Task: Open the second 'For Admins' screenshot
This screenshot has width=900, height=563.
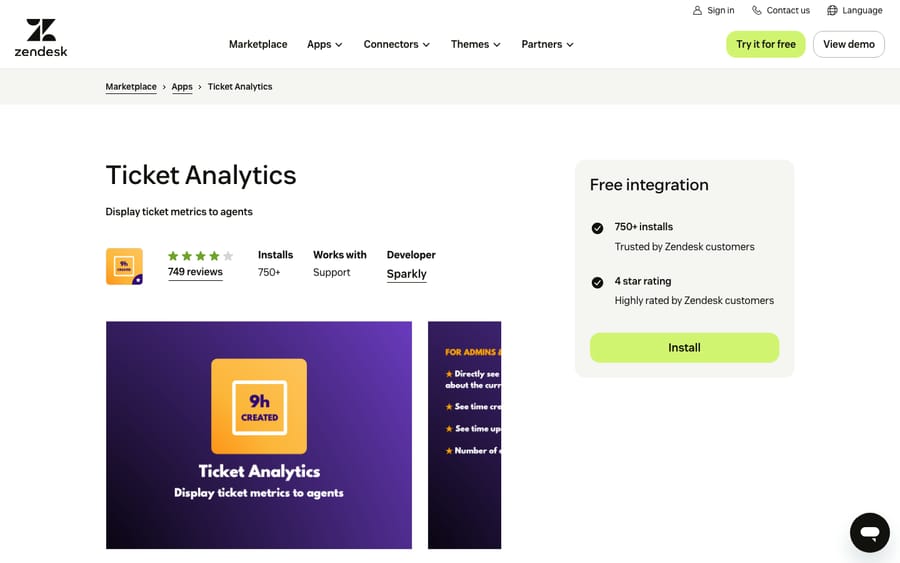Action: coord(464,435)
